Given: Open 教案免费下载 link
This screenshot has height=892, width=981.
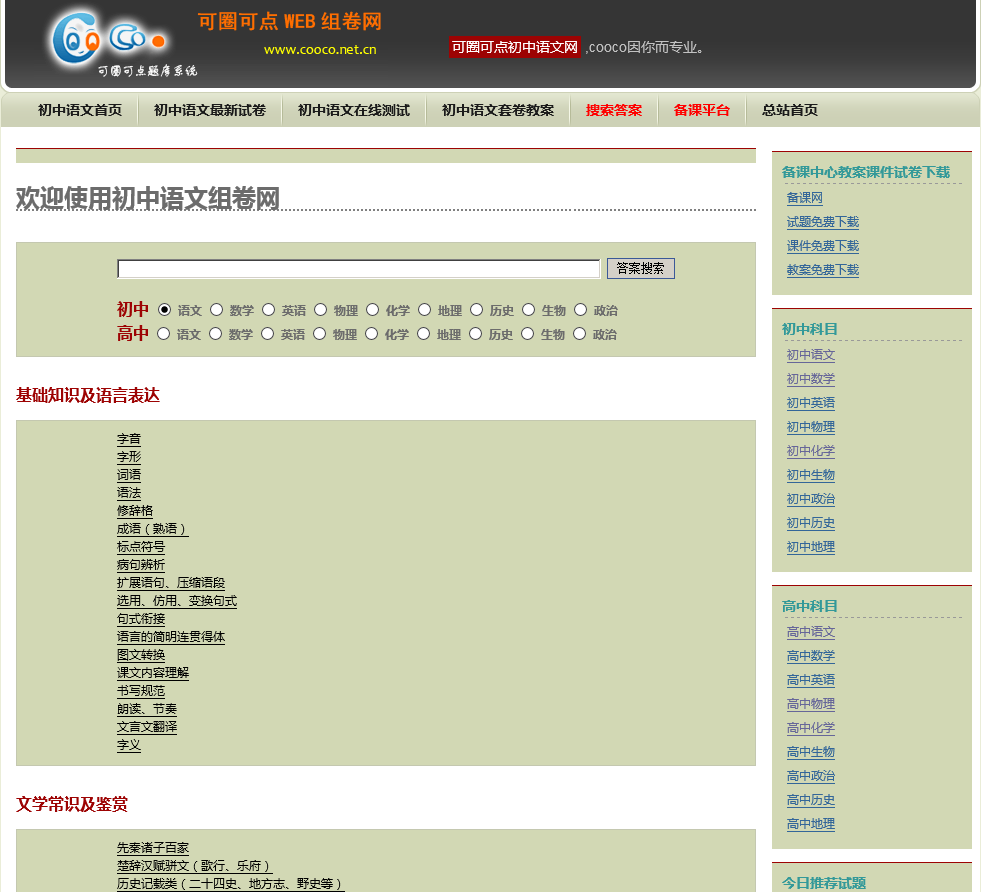Looking at the screenshot, I should (823, 270).
